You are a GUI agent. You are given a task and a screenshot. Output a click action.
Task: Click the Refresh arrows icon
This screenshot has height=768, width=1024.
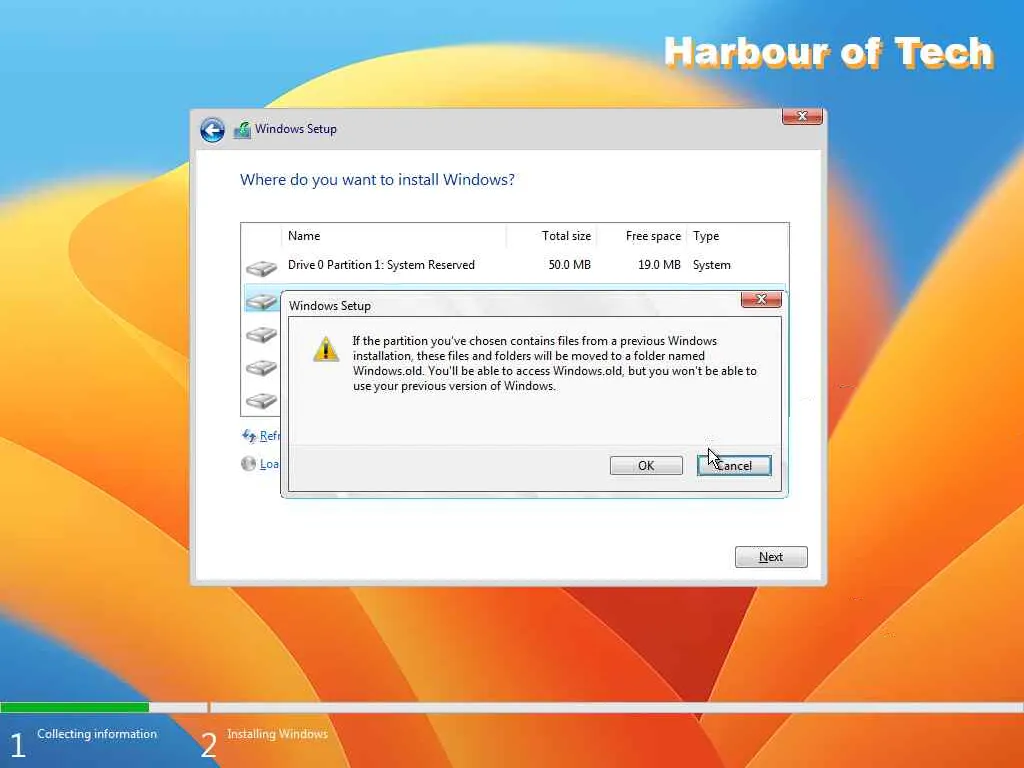pyautogui.click(x=249, y=436)
